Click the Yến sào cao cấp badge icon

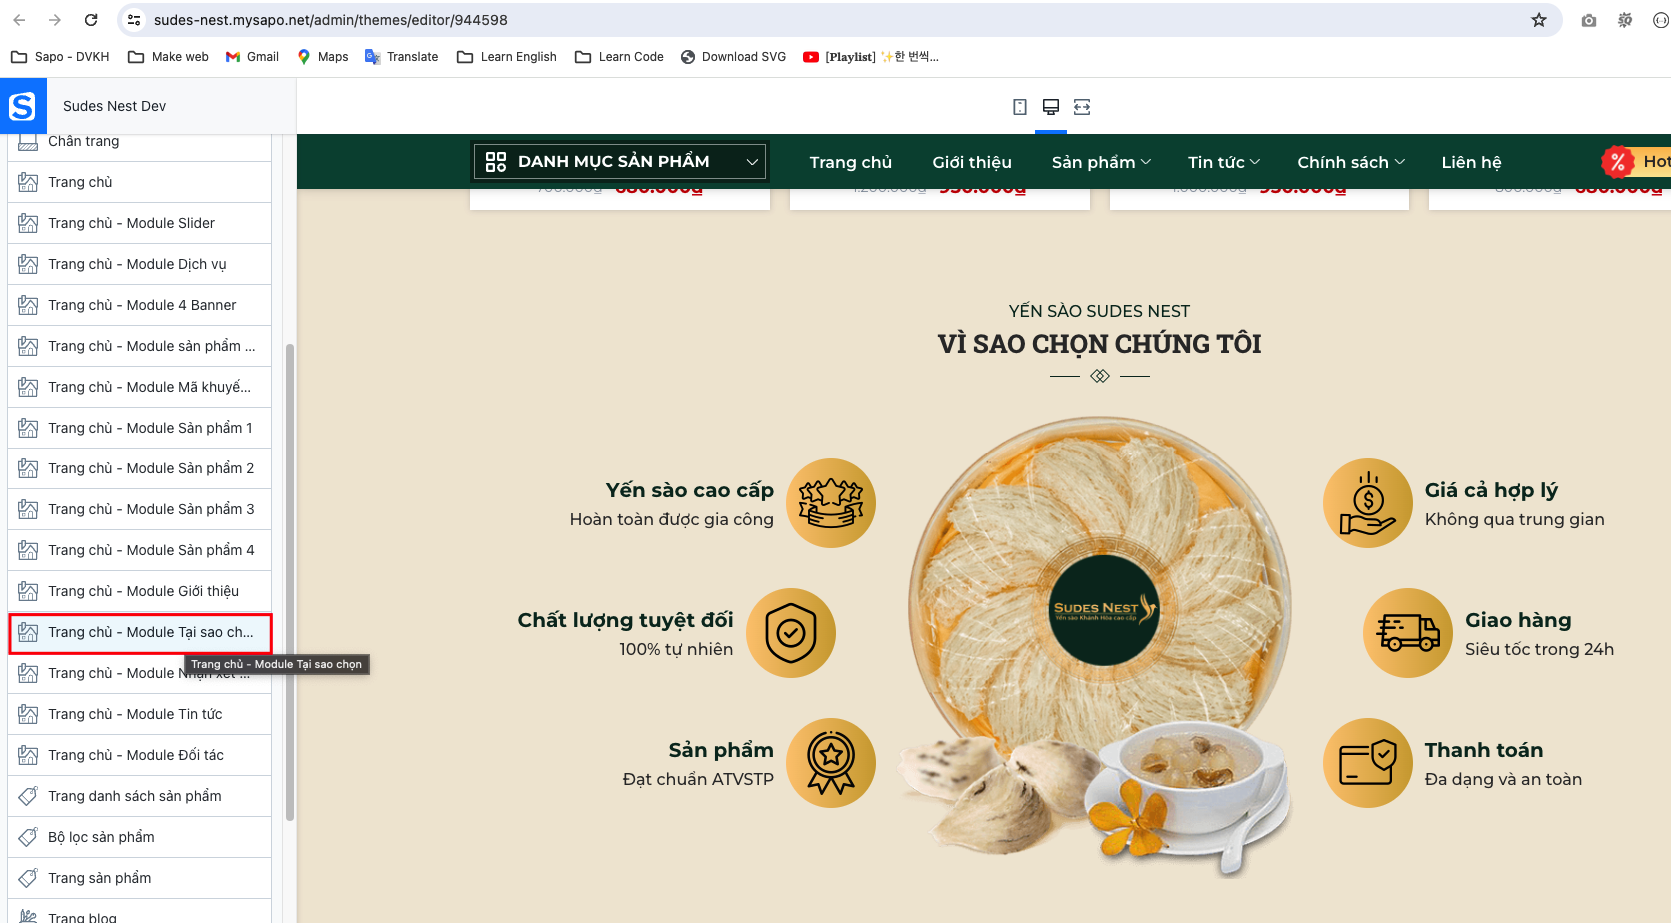click(831, 503)
